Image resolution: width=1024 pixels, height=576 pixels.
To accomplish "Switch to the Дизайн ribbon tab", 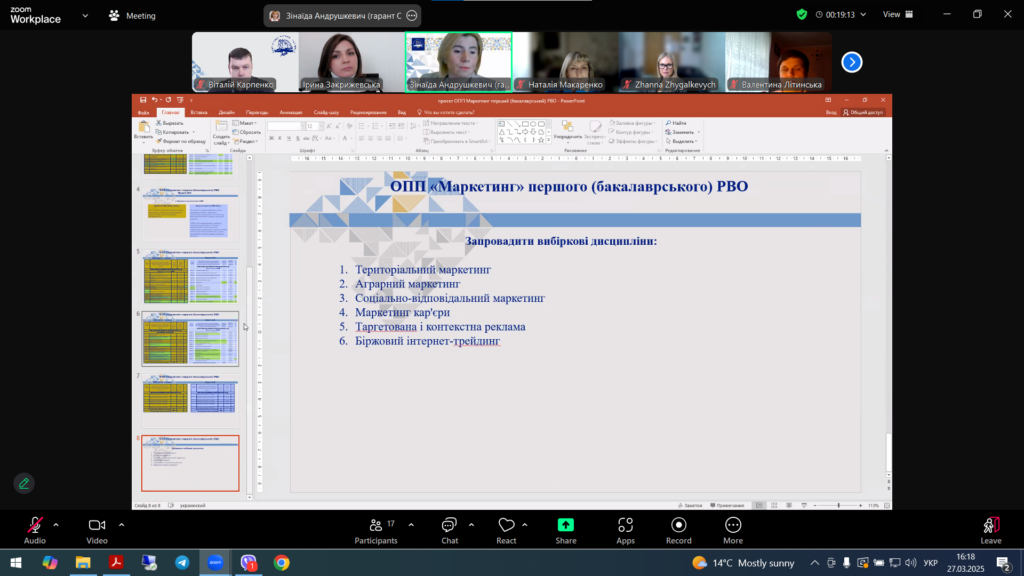I will [x=227, y=112].
